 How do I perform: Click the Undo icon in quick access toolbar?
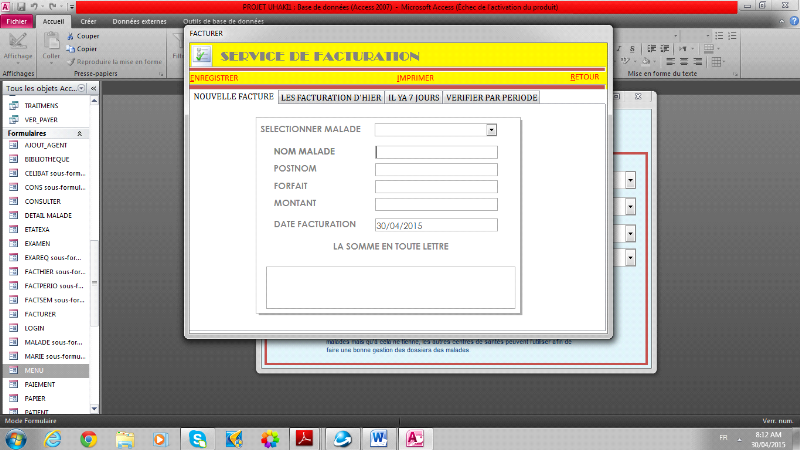[35, 7]
